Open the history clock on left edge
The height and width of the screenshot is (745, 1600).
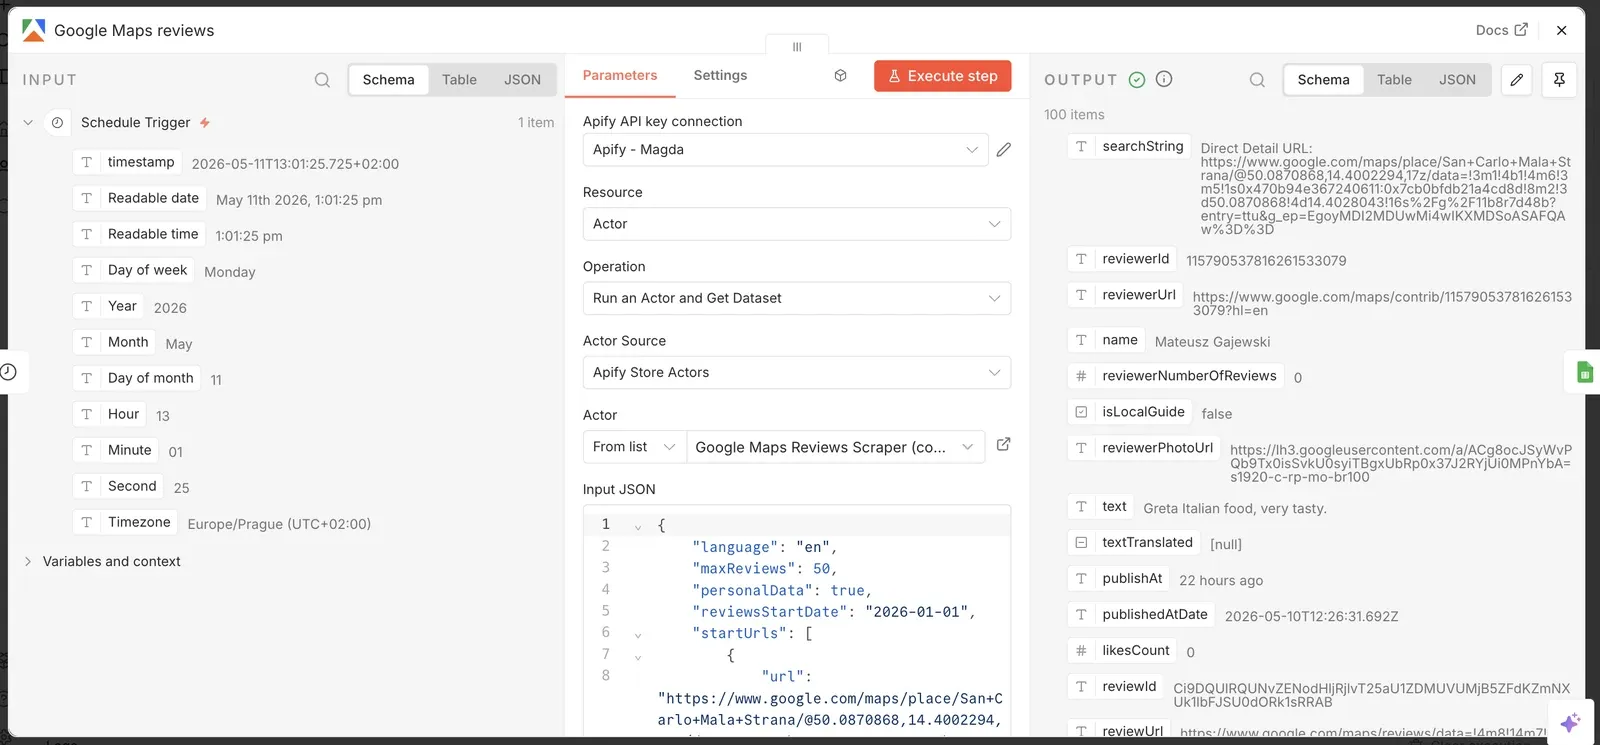pyautogui.click(x=8, y=372)
